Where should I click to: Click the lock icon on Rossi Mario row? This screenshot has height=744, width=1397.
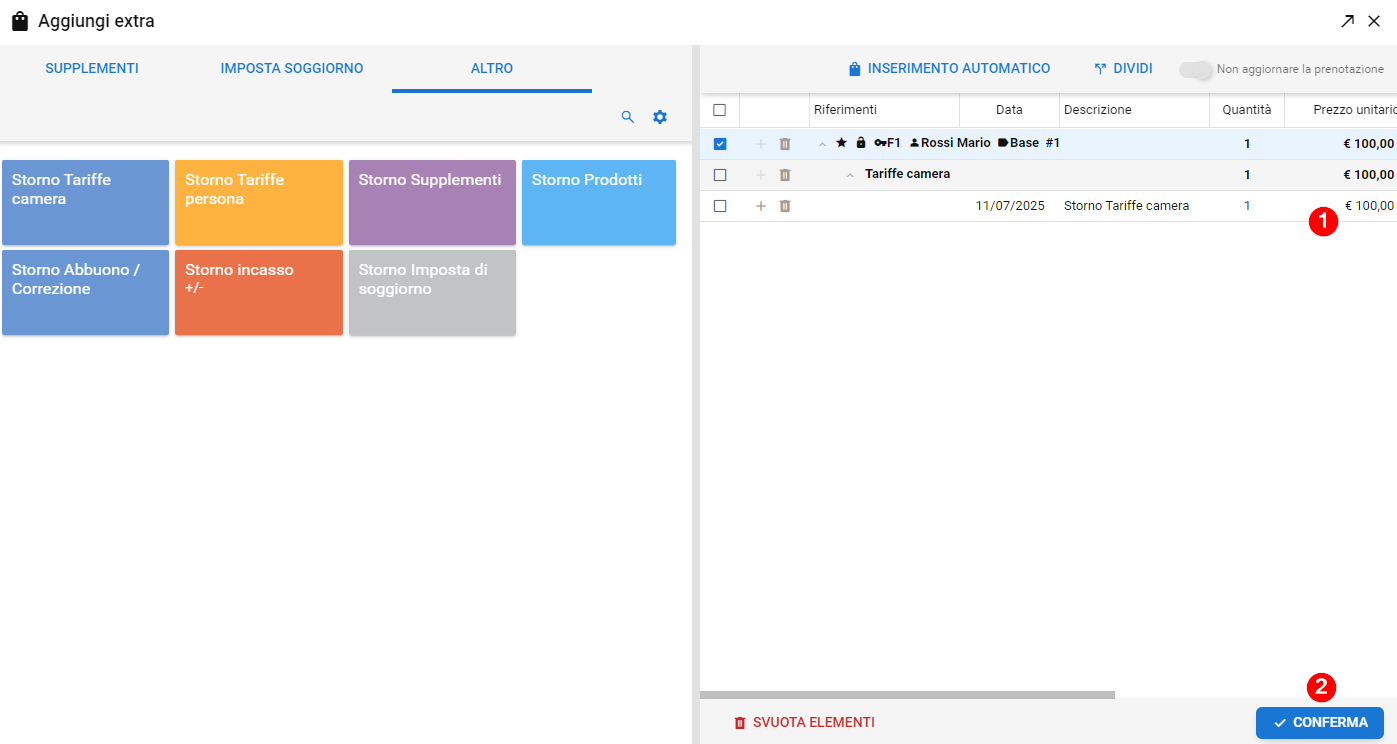pyautogui.click(x=860, y=143)
